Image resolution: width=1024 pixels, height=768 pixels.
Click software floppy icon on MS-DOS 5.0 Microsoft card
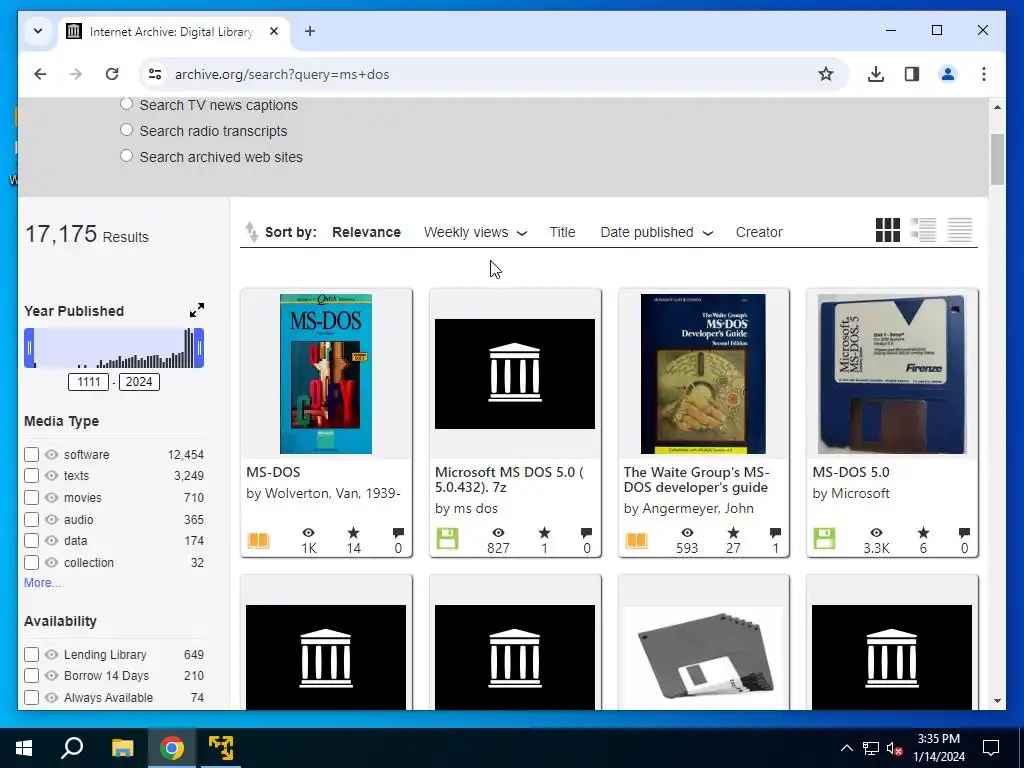tap(824, 539)
